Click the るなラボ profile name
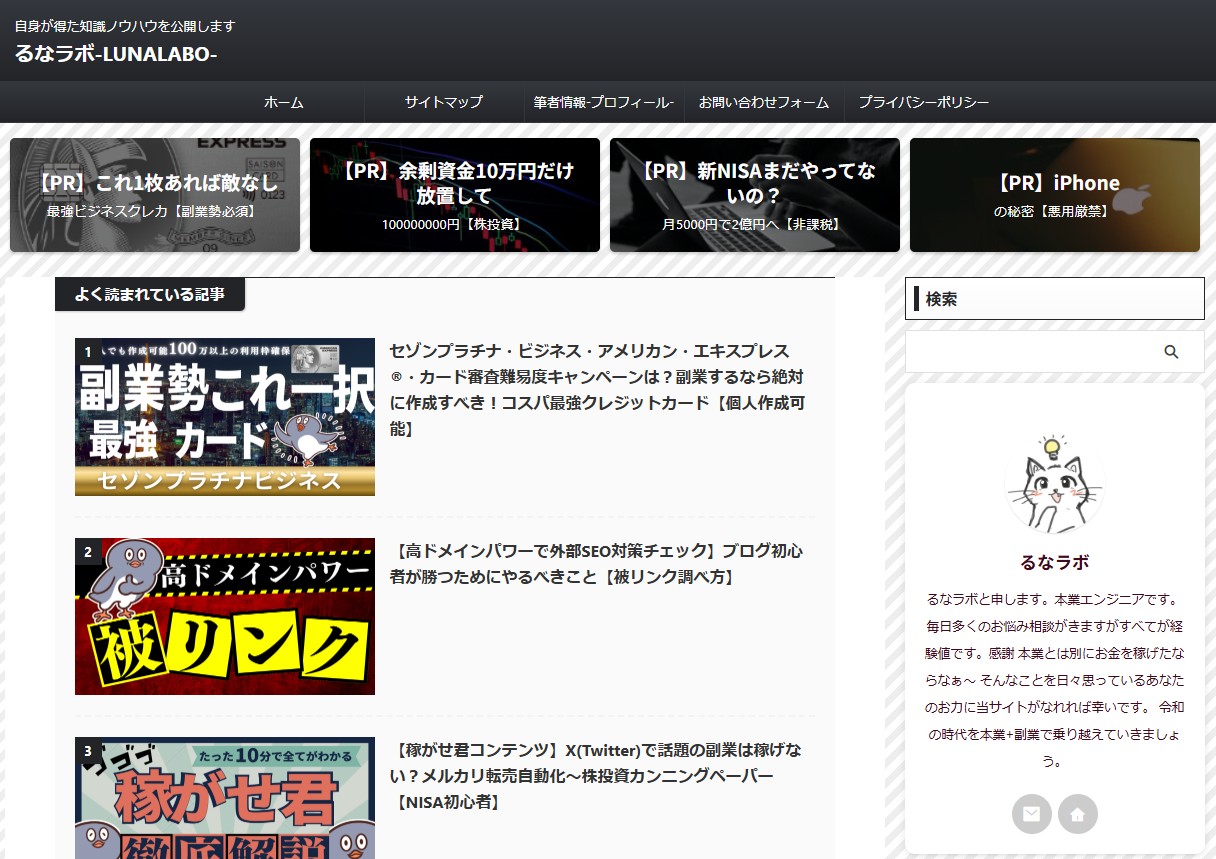 1054,562
